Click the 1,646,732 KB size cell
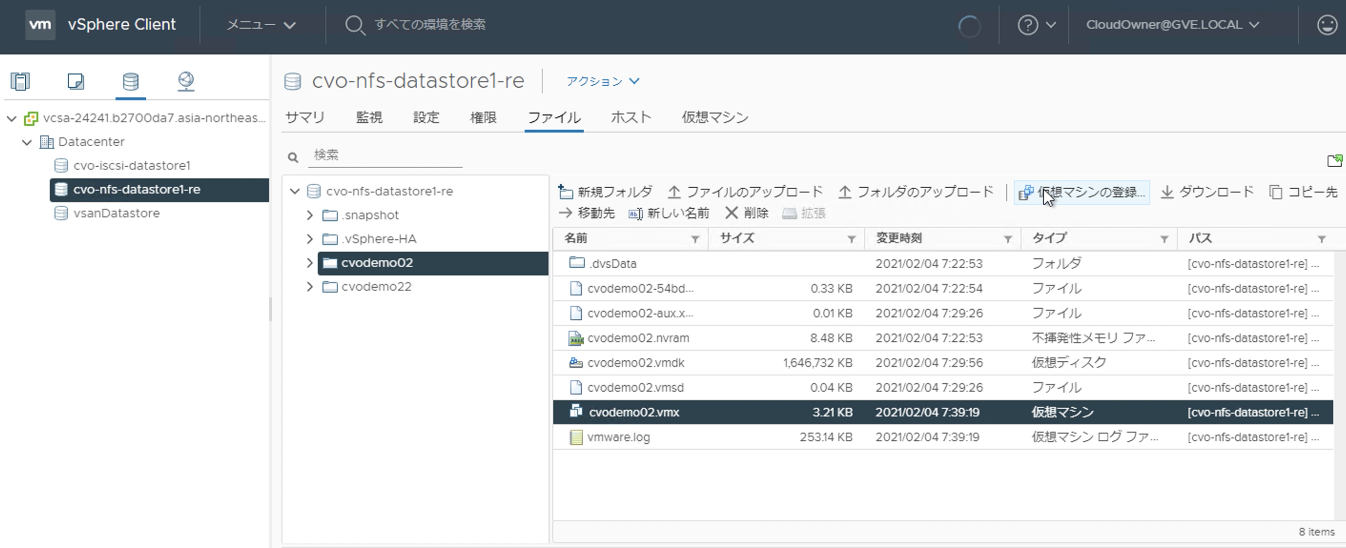 pos(817,363)
